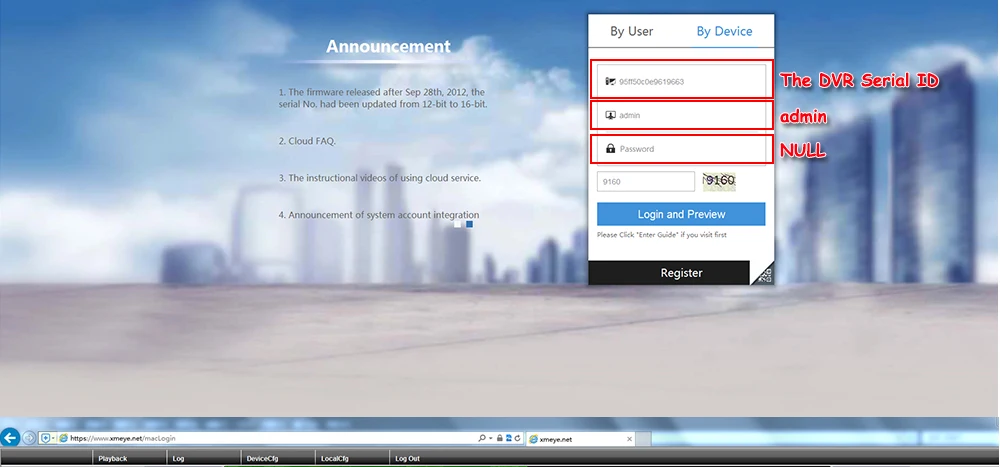Open the QR code corner icon
Viewport: 1000px width, 467px height.
point(765,276)
